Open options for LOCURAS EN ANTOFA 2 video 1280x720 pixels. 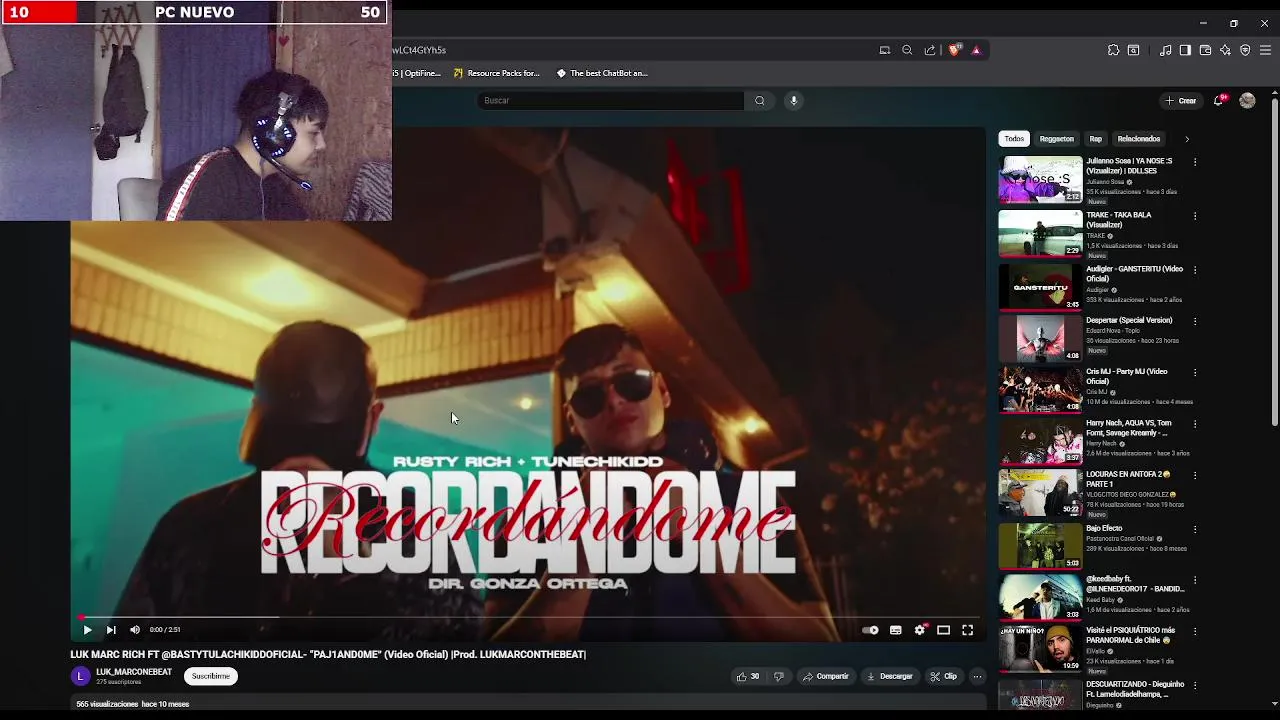[x=1195, y=476]
